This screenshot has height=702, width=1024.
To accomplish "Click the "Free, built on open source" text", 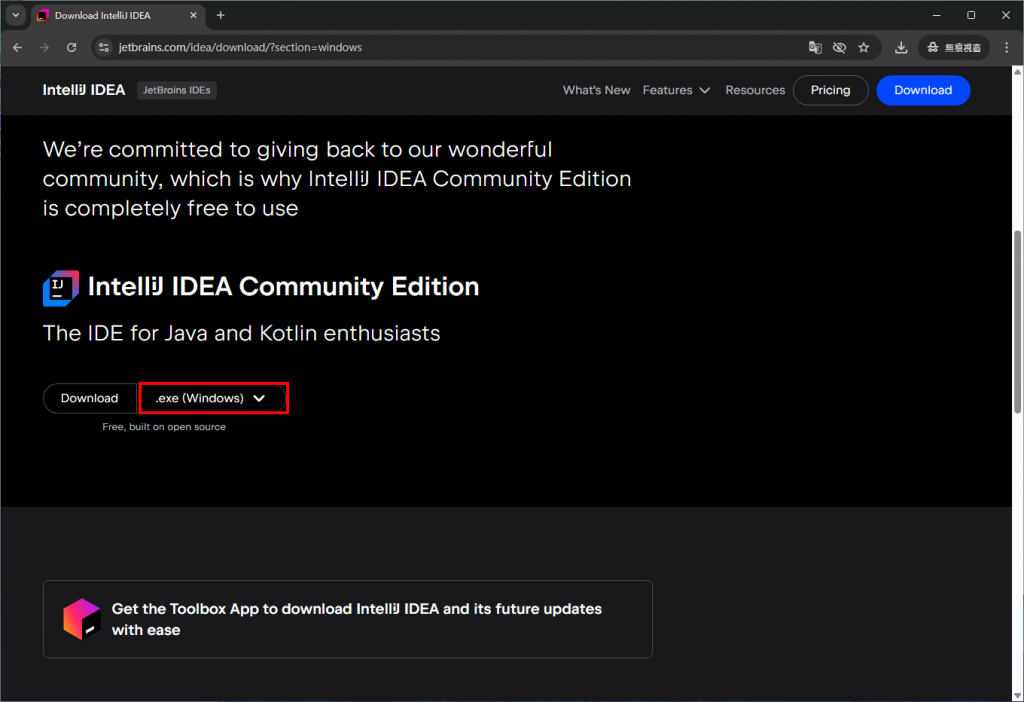I will (x=164, y=426).
